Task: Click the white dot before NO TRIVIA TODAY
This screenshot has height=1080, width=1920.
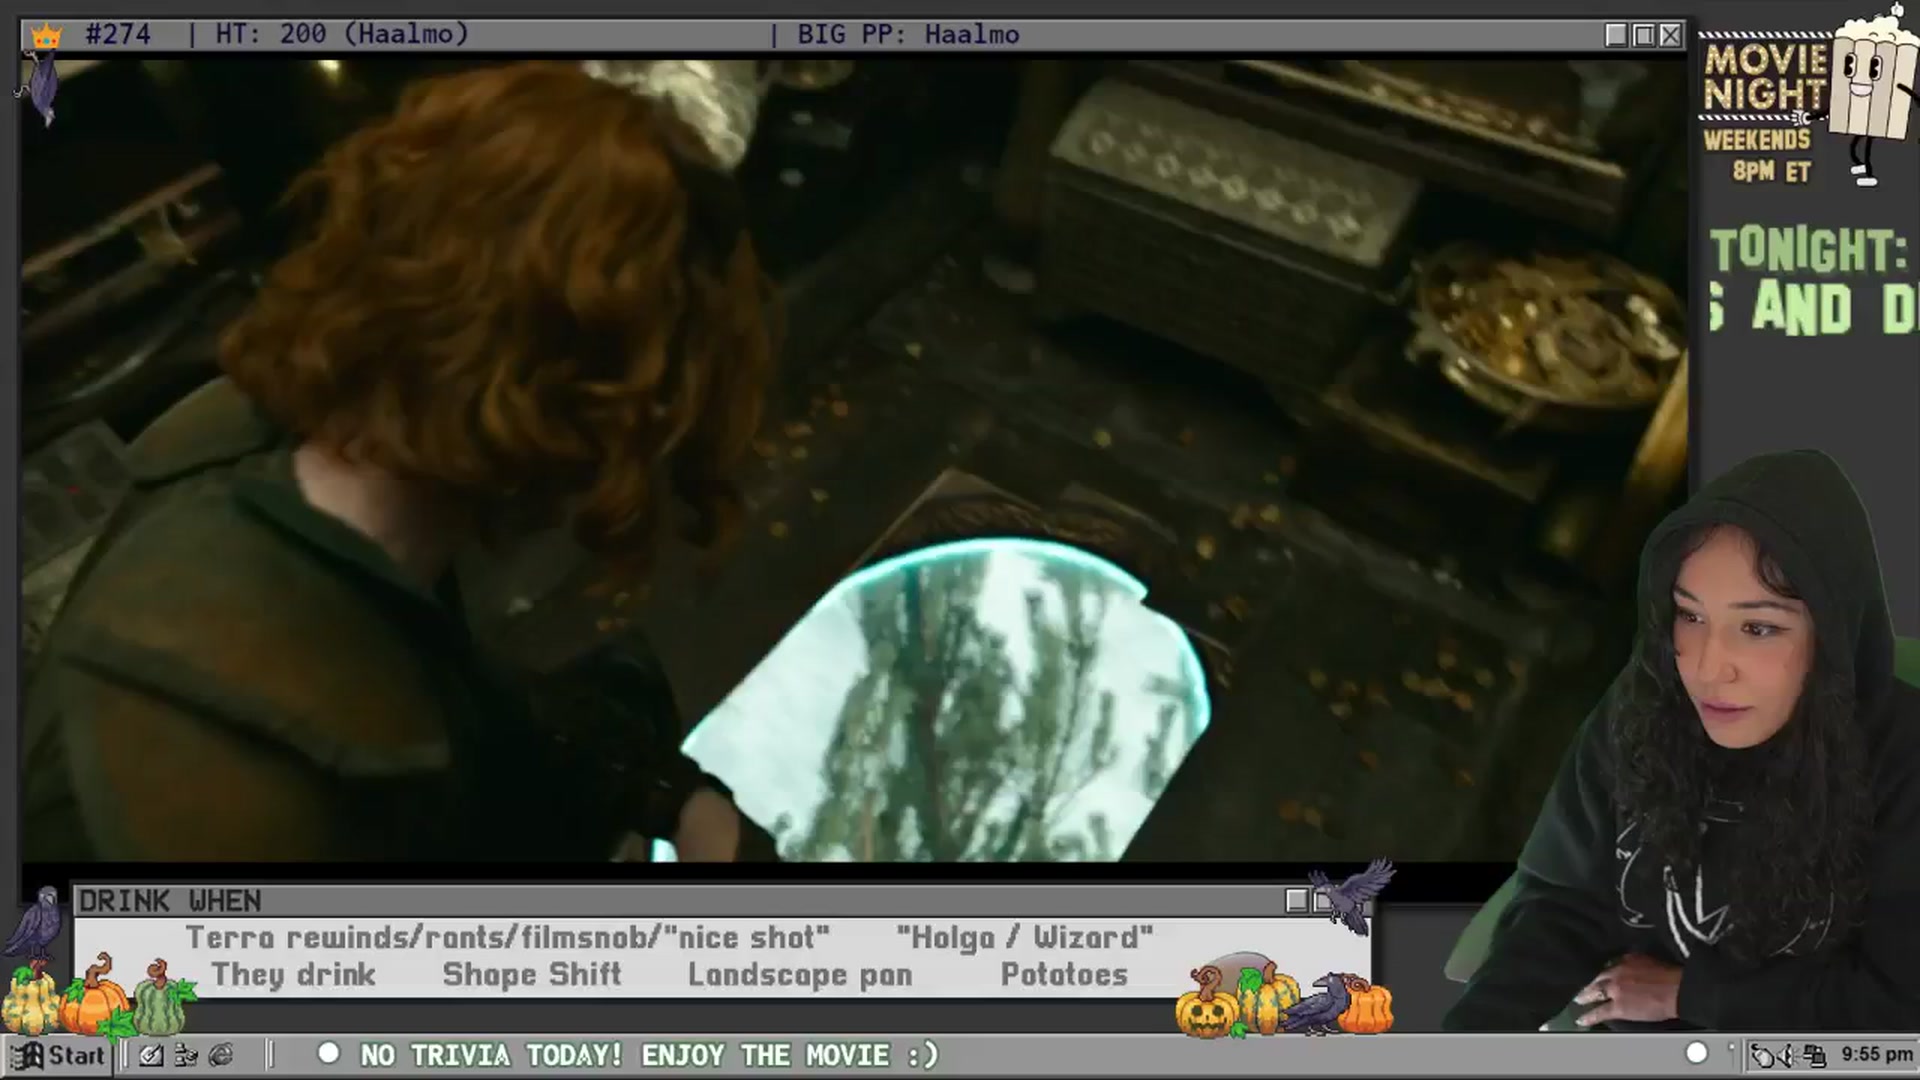Action: [x=328, y=1053]
